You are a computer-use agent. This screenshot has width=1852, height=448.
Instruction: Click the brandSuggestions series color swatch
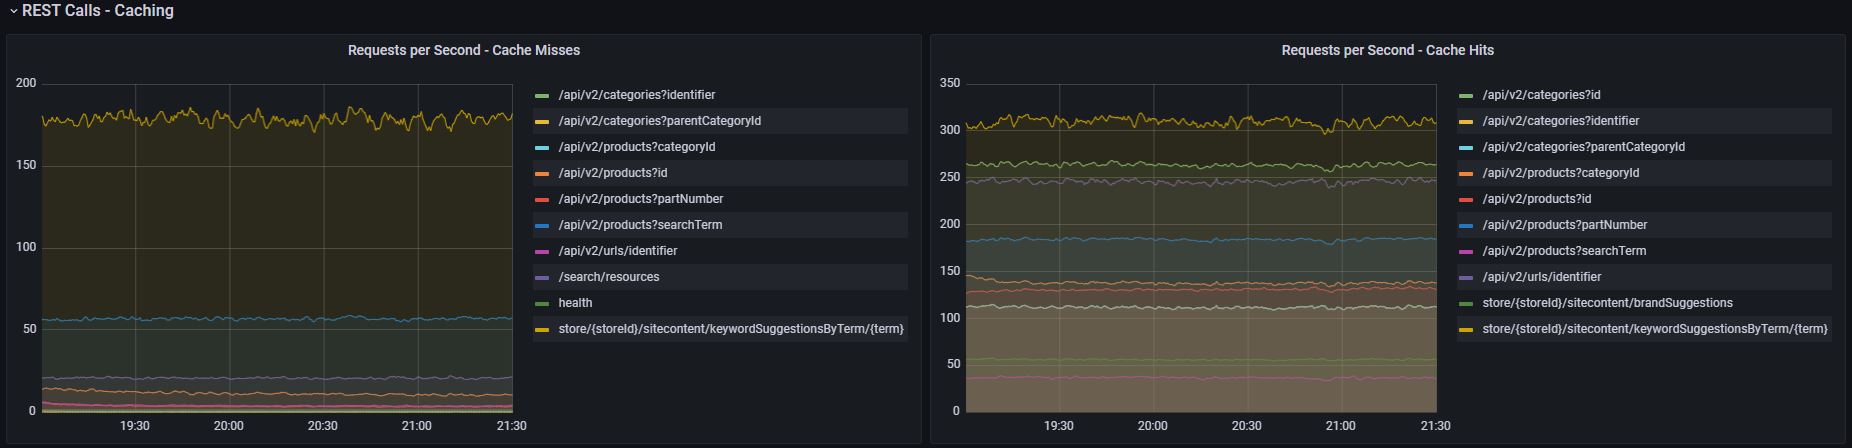pos(1466,303)
